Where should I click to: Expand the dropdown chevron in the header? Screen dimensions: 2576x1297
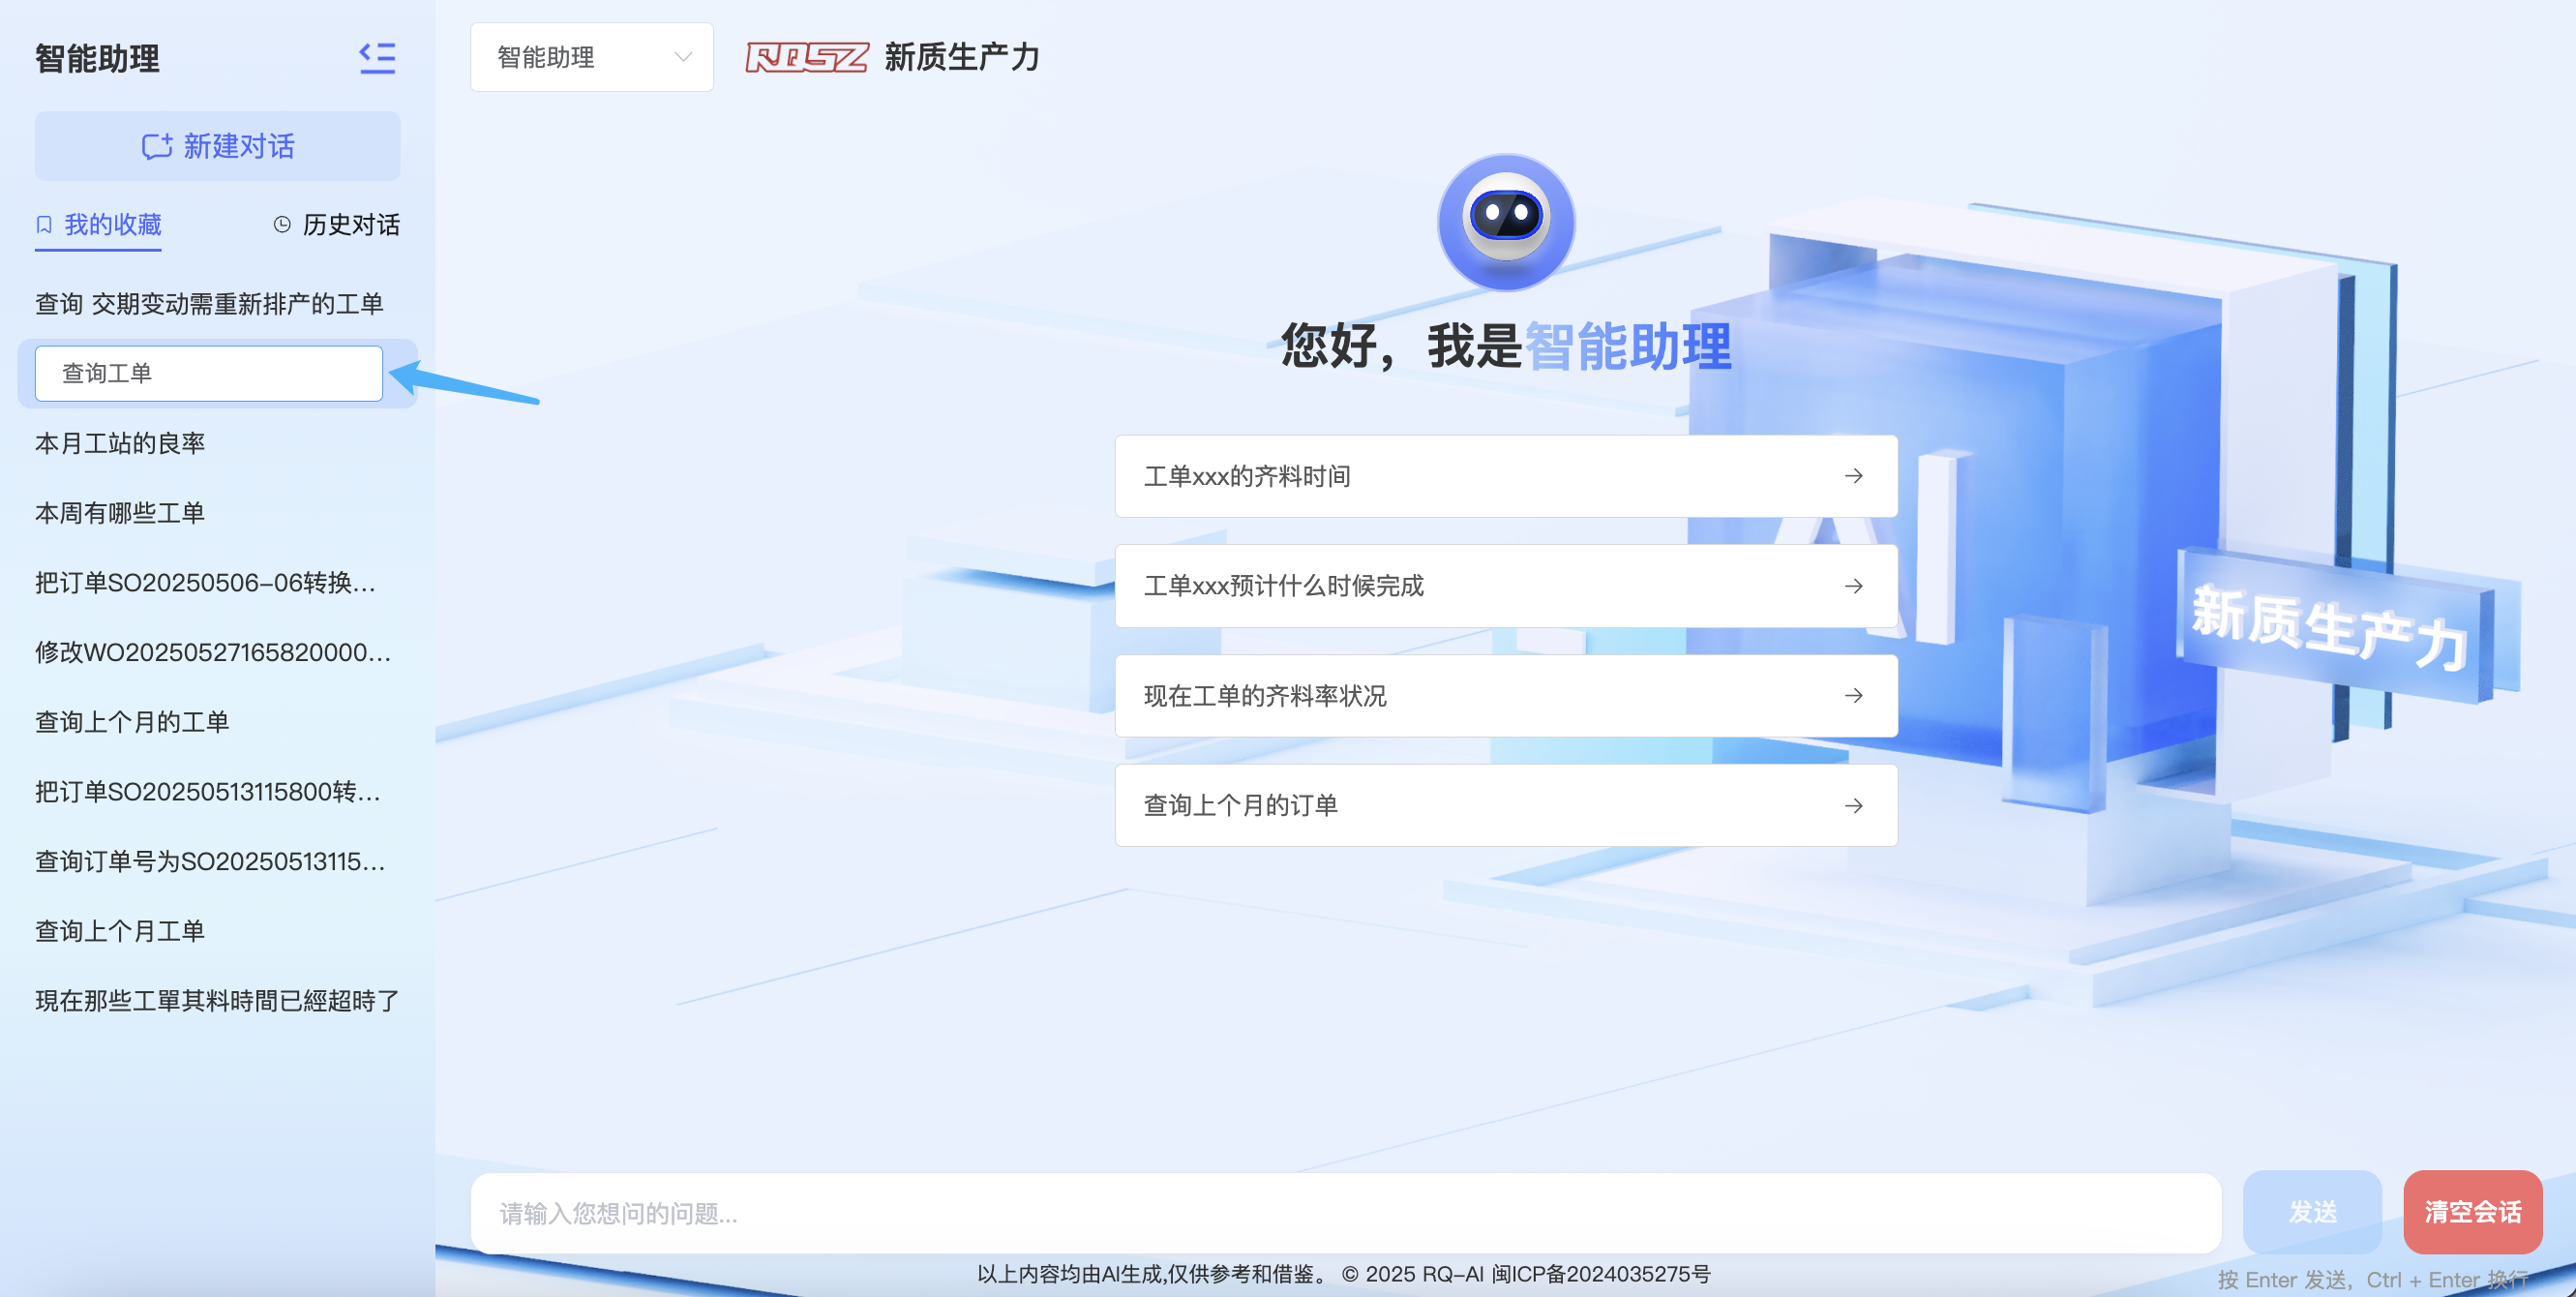click(683, 58)
